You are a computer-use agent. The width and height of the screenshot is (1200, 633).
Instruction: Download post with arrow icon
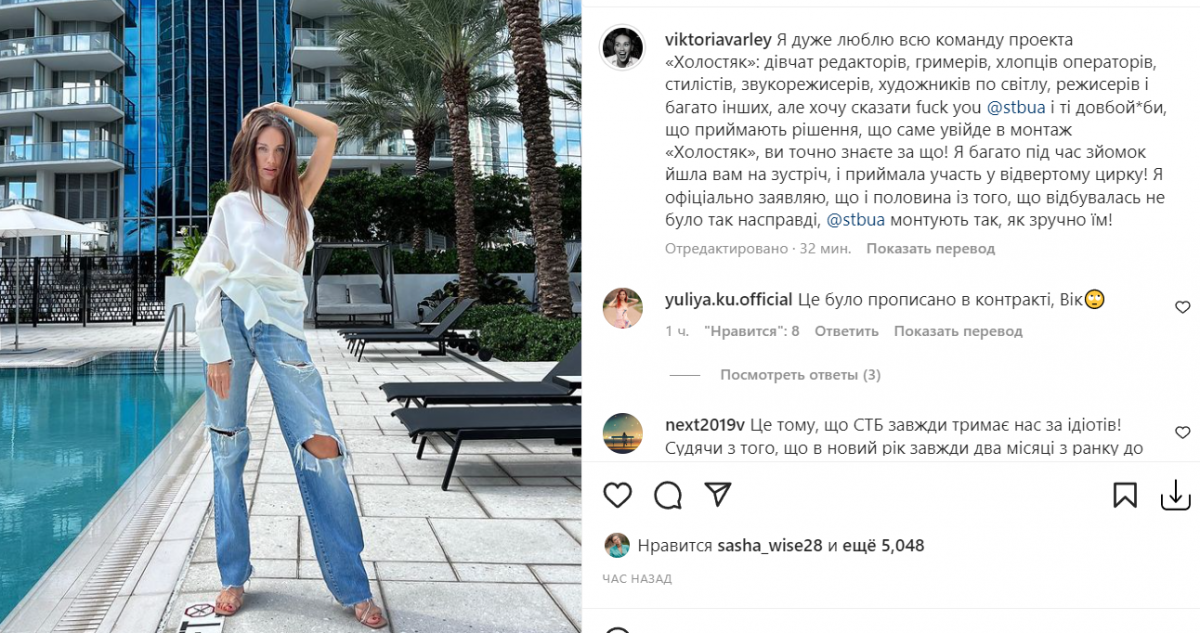pos(1175,495)
